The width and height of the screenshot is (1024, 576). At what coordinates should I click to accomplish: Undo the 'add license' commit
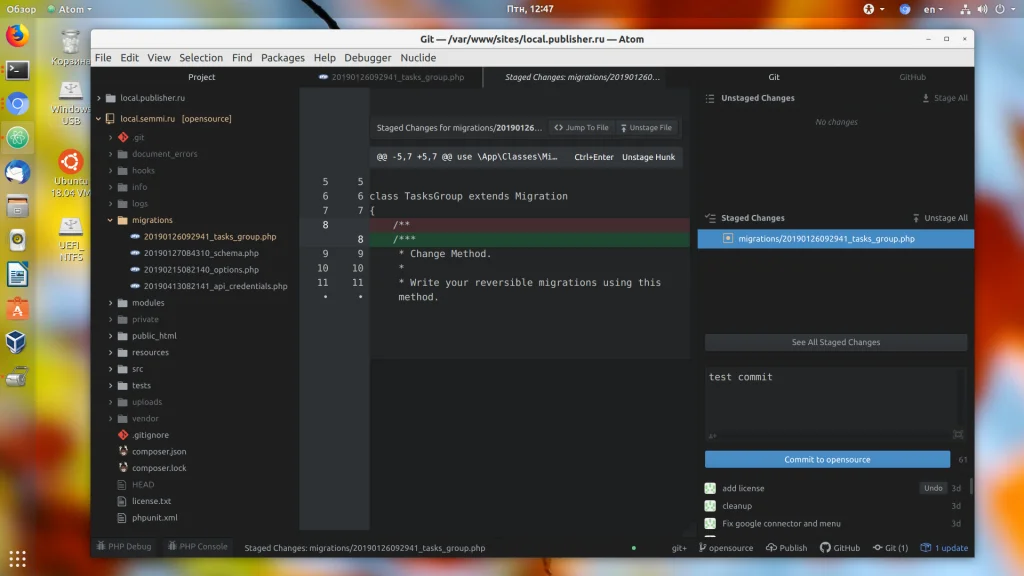pyautogui.click(x=933, y=488)
